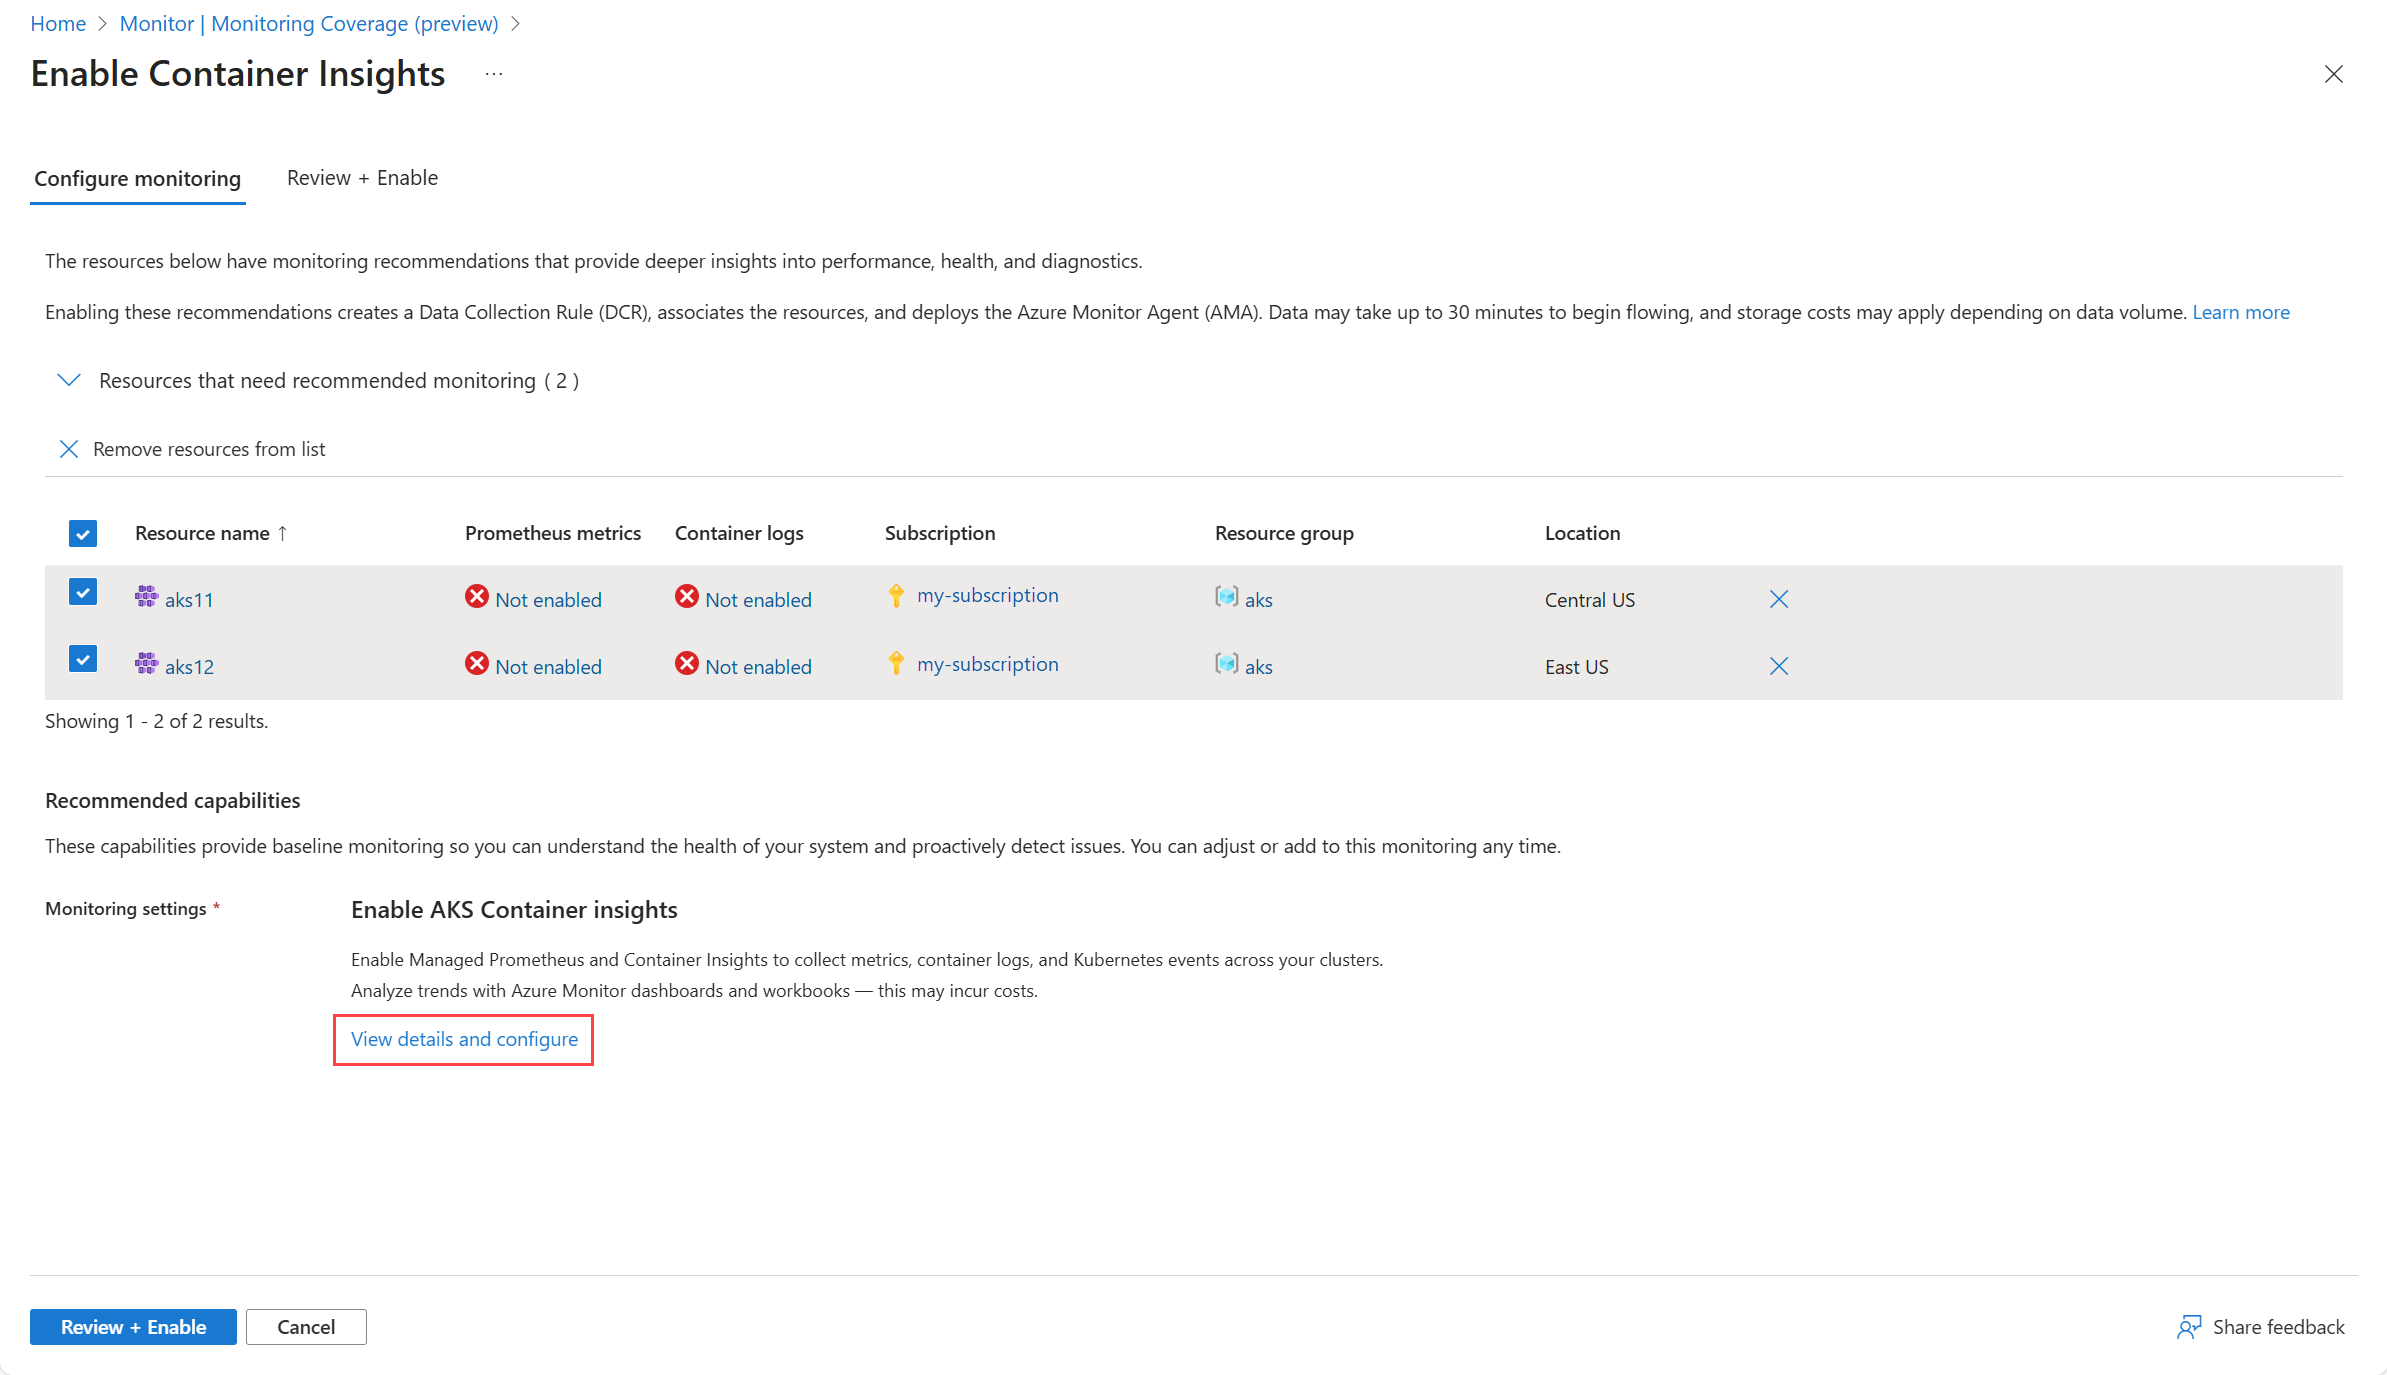Click the Cancel button
The height and width of the screenshot is (1375, 2387).
coord(306,1327)
